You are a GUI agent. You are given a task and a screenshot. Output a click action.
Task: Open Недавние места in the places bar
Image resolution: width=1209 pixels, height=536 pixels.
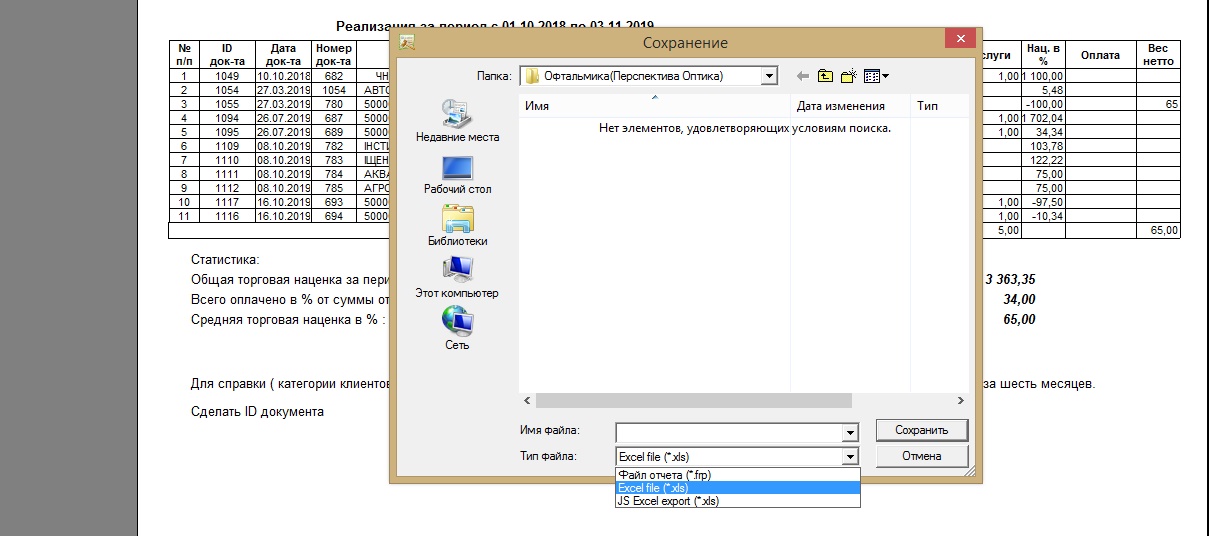coord(457,120)
